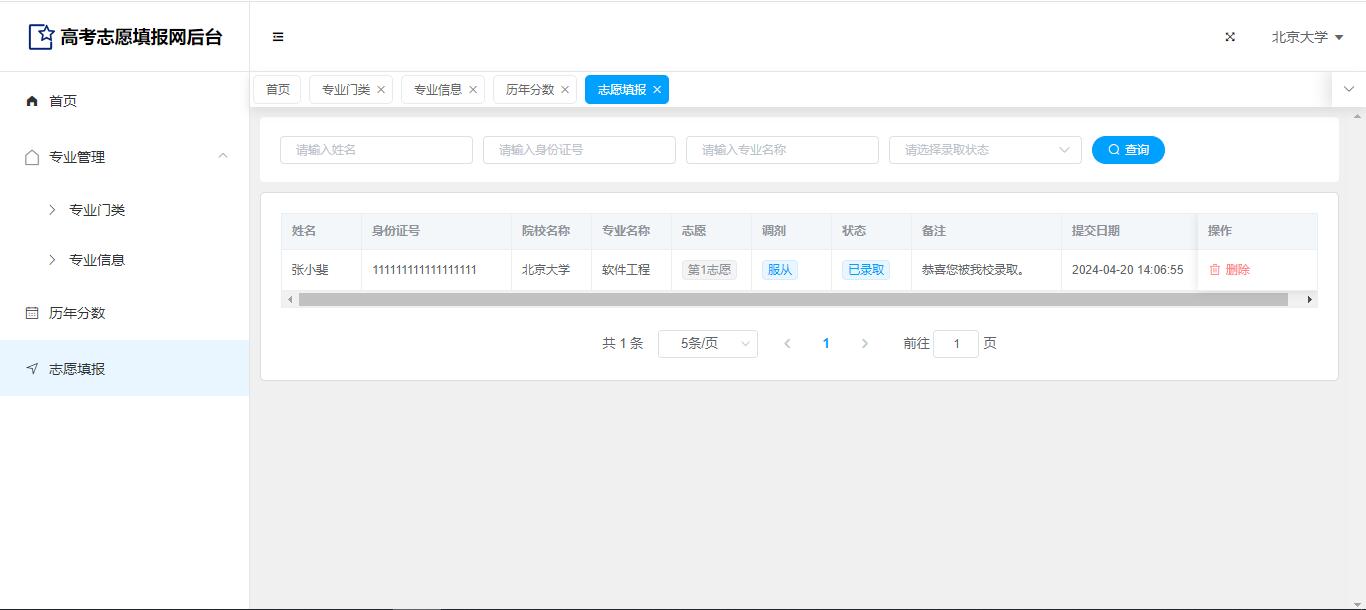This screenshot has height=610, width=1366.
Task: Delete the 张小斐 record
Action: [x=1229, y=270]
